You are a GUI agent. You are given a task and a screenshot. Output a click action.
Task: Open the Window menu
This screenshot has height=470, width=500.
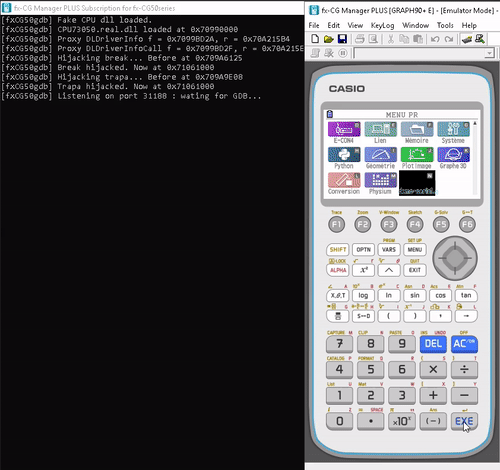pyautogui.click(x=415, y=25)
